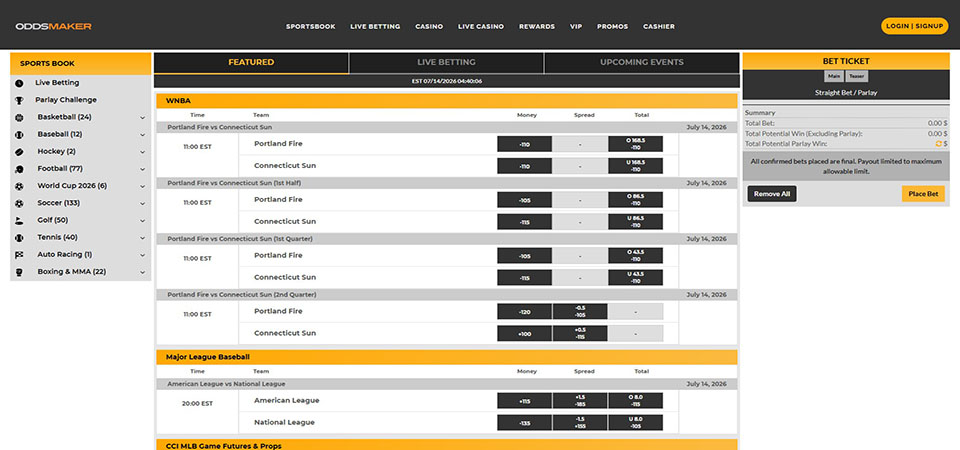Pick Connecticut Sun 1st Half moneyline -115
The image size is (960, 450).
point(525,222)
